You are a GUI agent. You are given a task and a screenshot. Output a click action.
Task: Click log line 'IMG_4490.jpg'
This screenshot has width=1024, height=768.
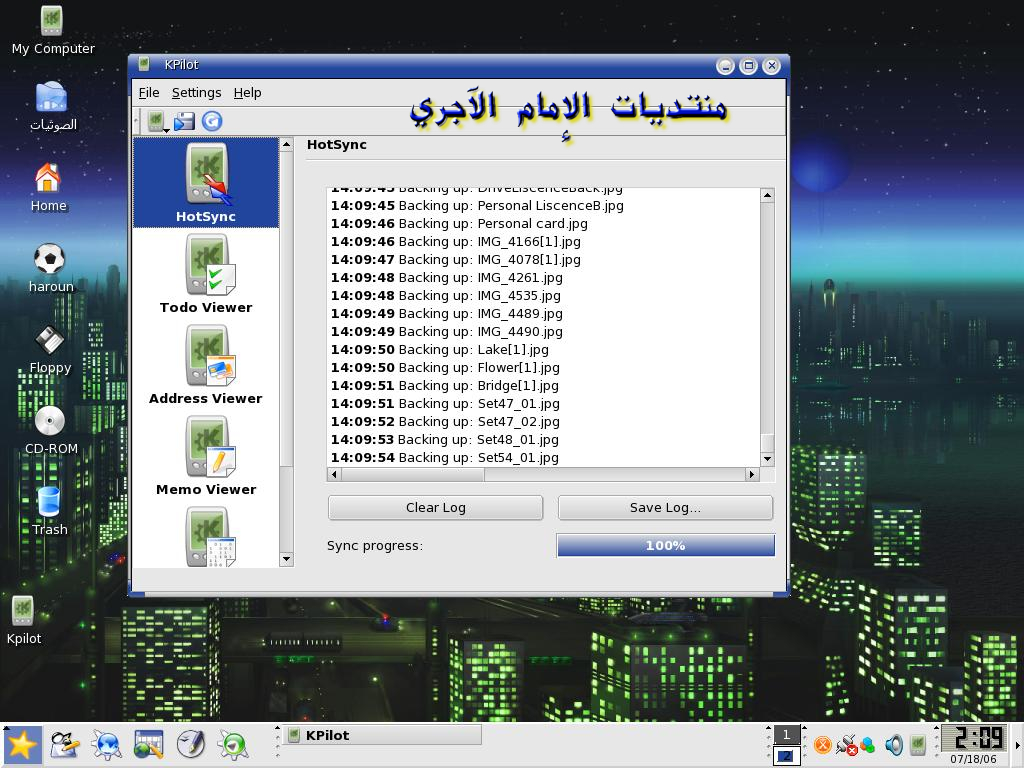pos(447,332)
